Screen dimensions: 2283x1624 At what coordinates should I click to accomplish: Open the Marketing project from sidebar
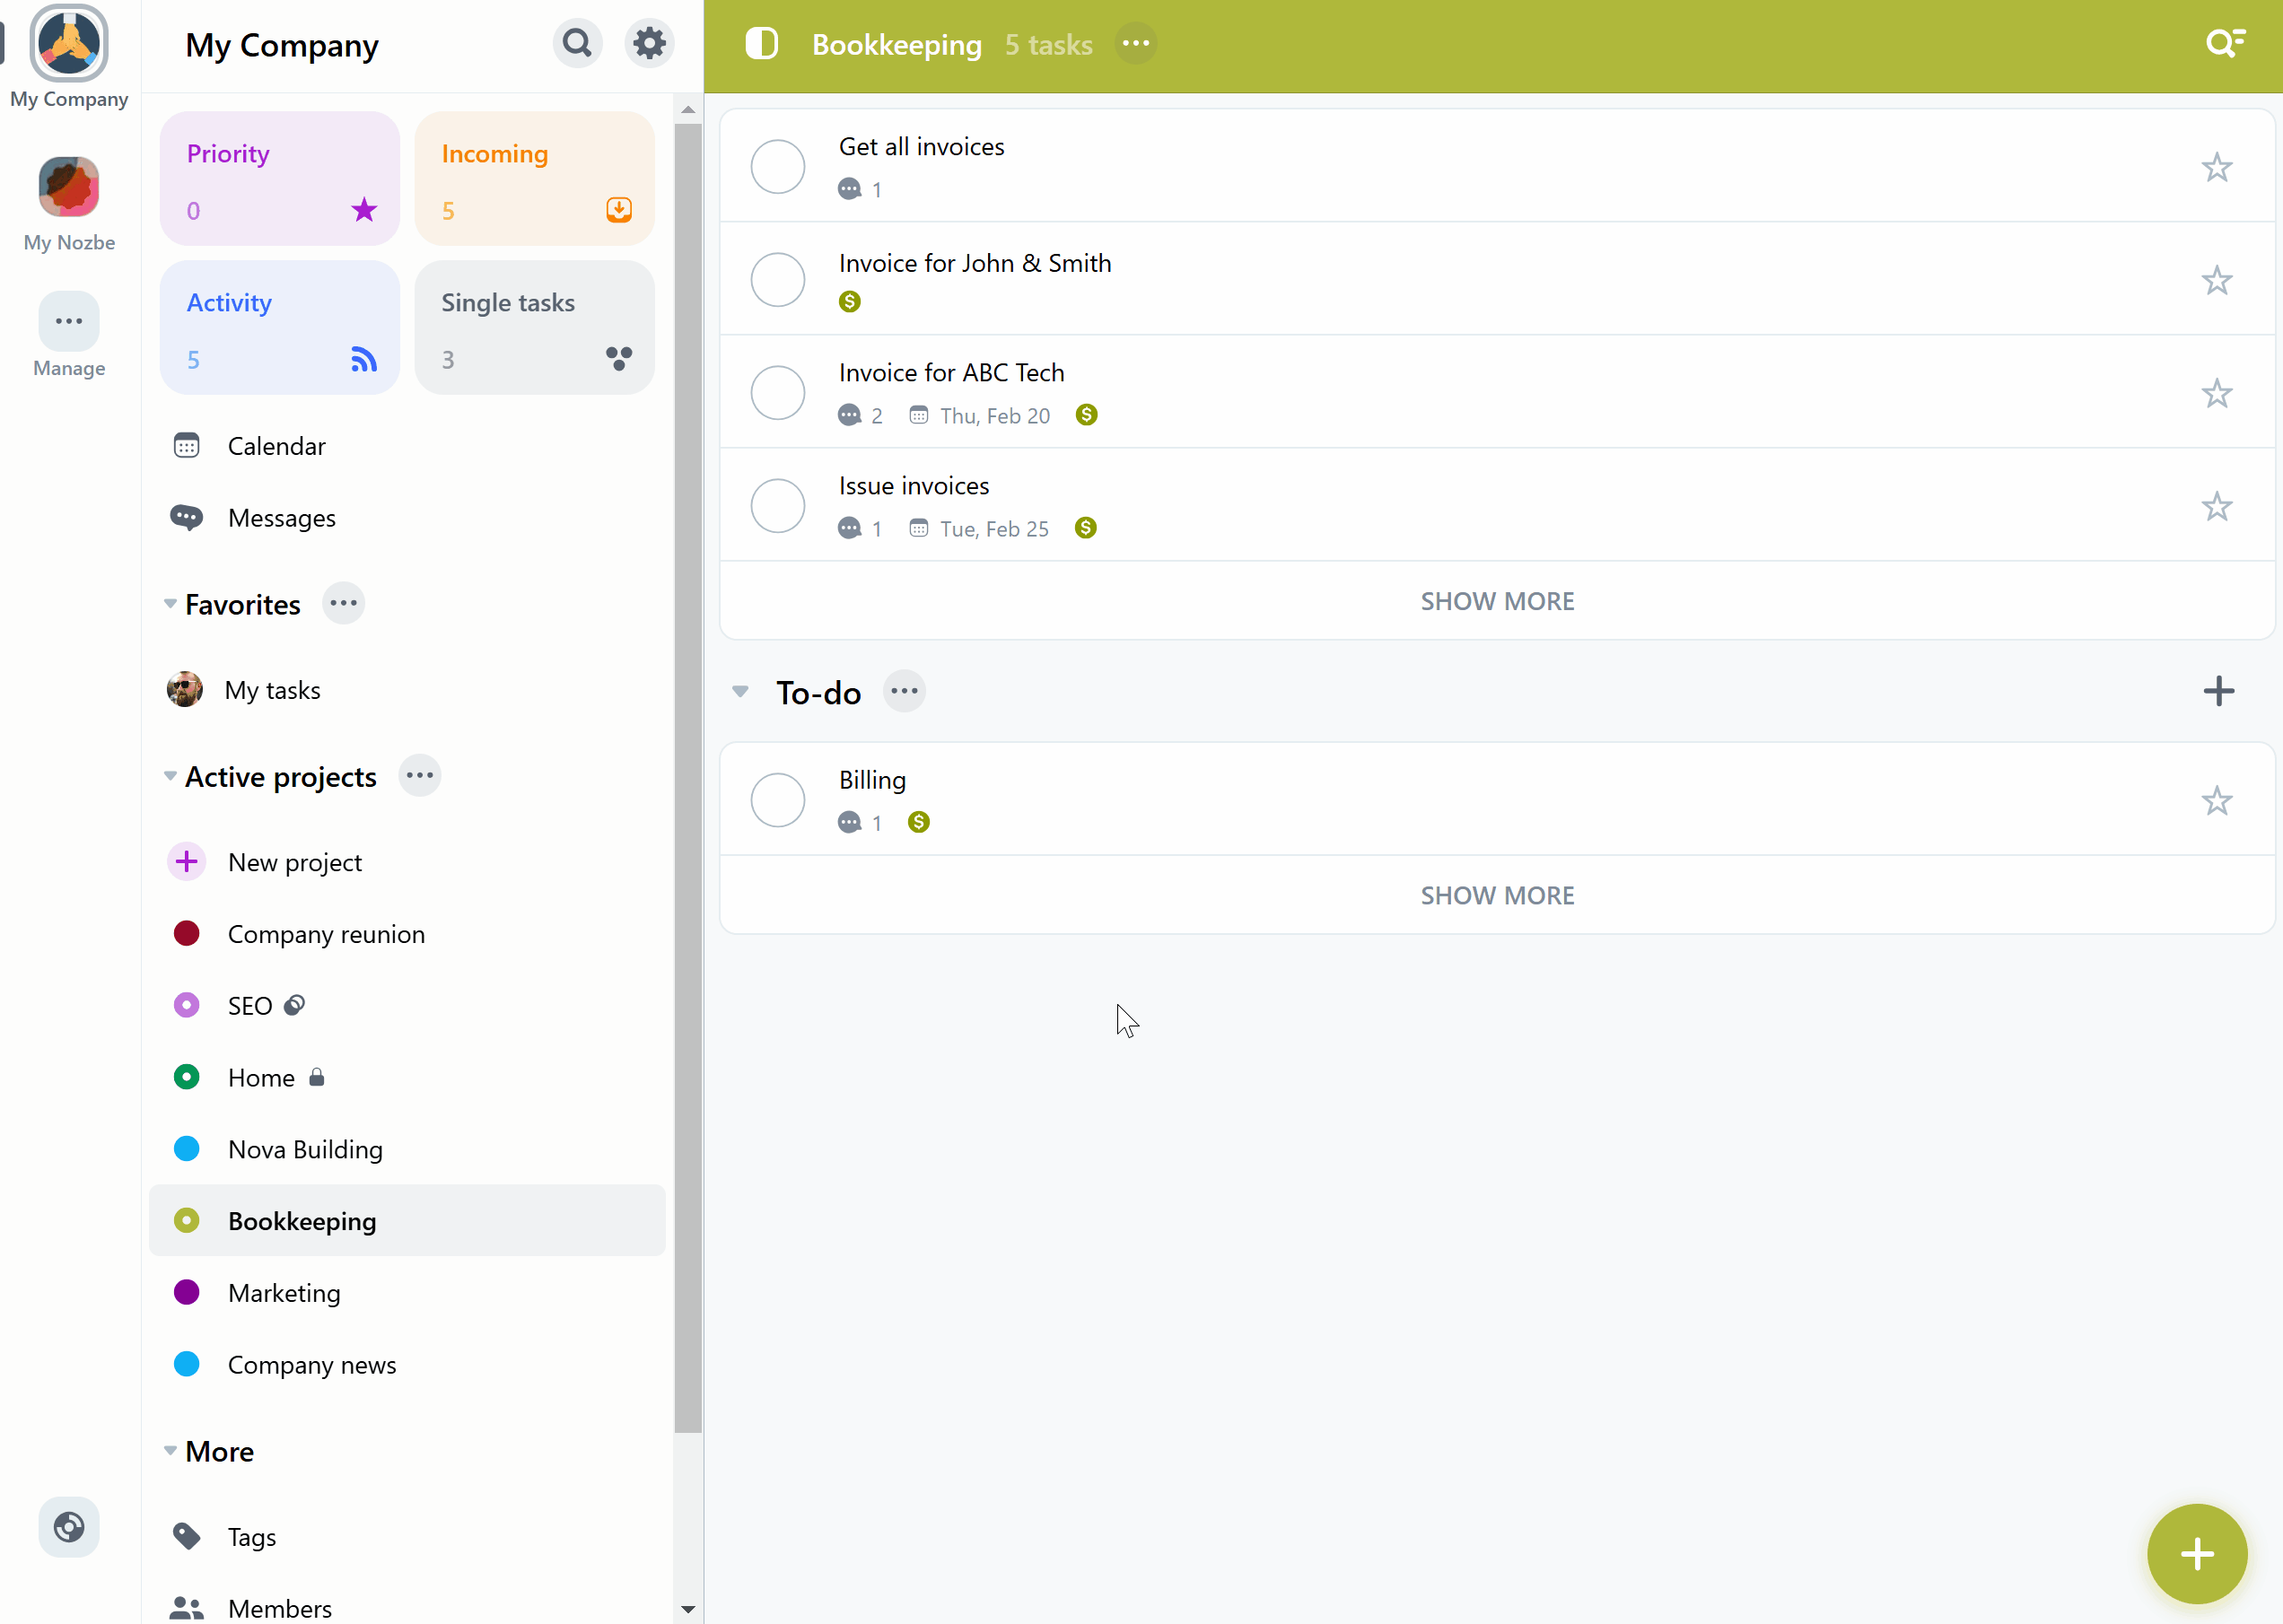point(283,1292)
